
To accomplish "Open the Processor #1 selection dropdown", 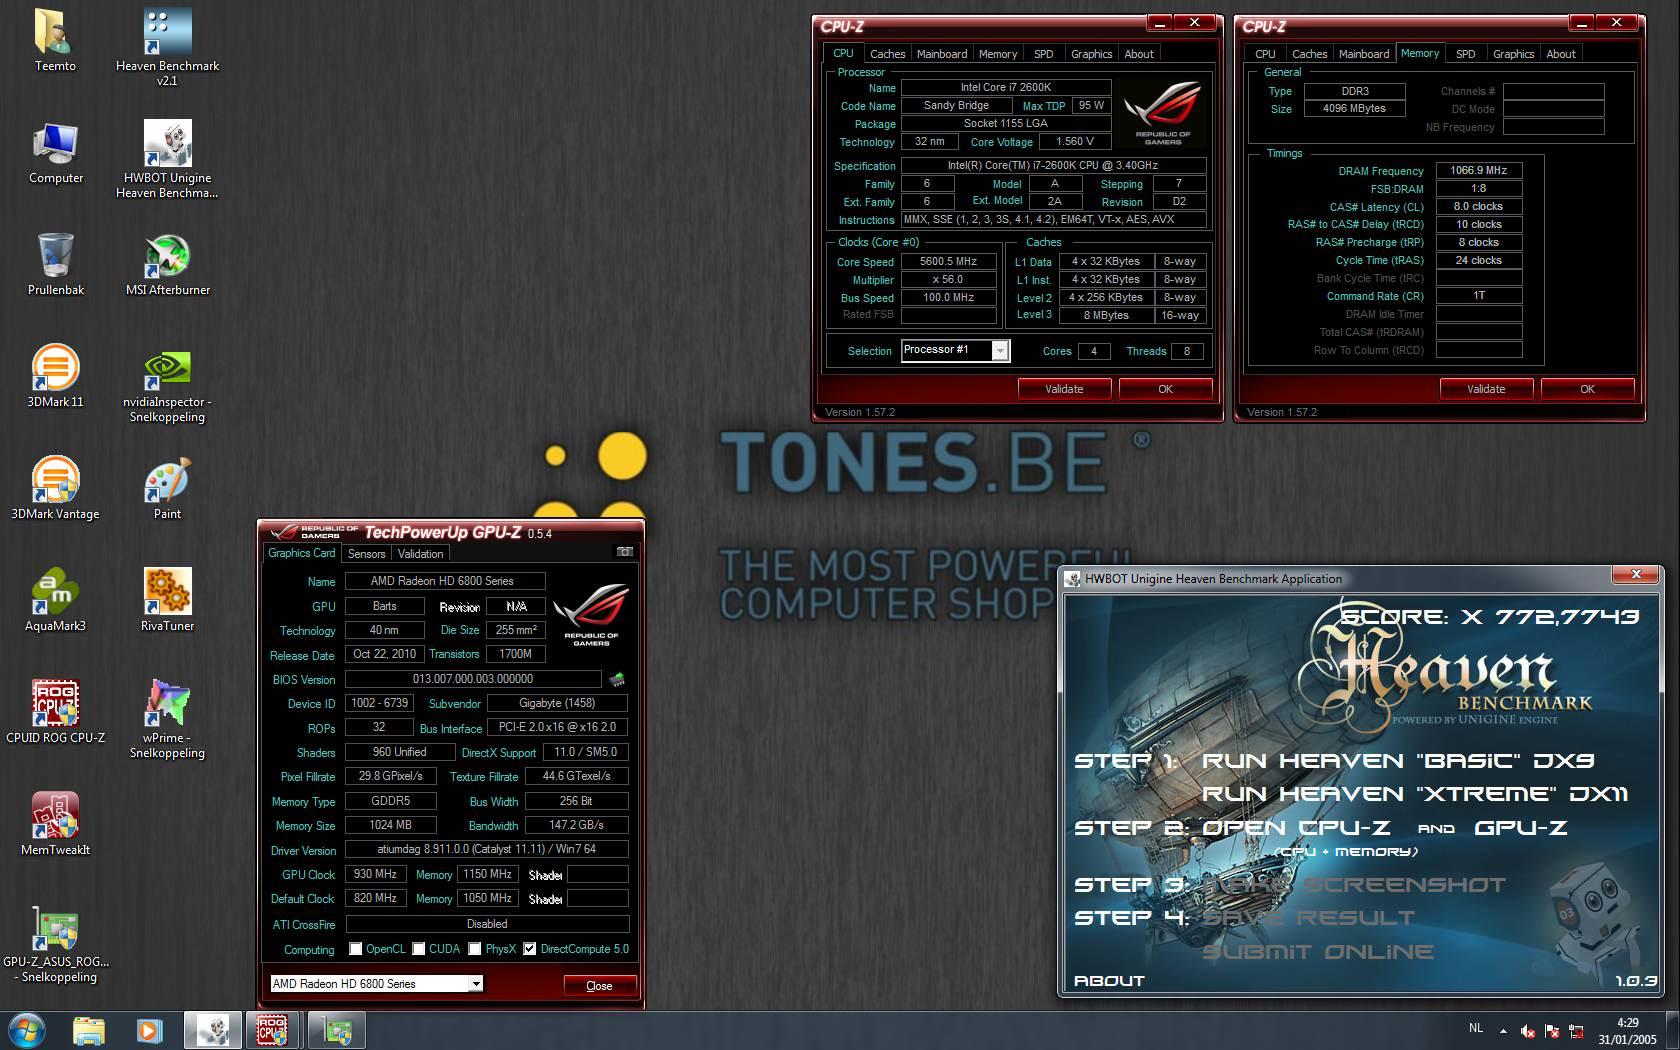I will [x=955, y=350].
